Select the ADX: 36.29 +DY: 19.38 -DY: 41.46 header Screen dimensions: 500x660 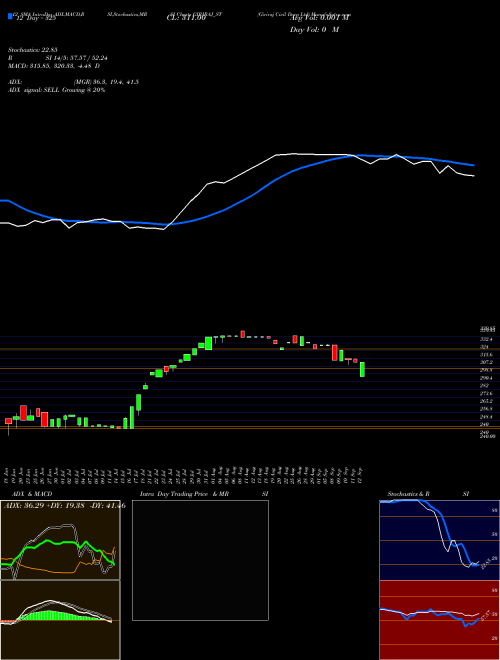[64, 506]
